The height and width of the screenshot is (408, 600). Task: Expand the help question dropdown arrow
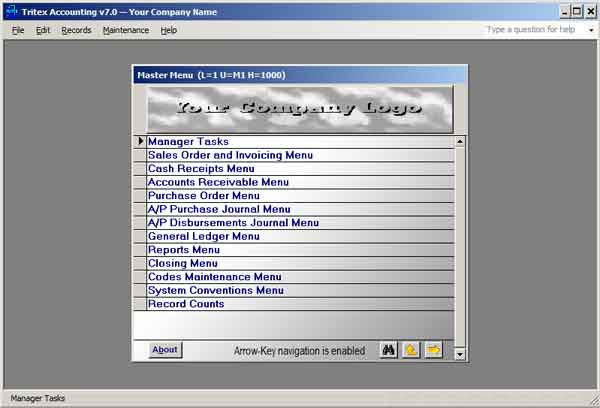click(591, 30)
